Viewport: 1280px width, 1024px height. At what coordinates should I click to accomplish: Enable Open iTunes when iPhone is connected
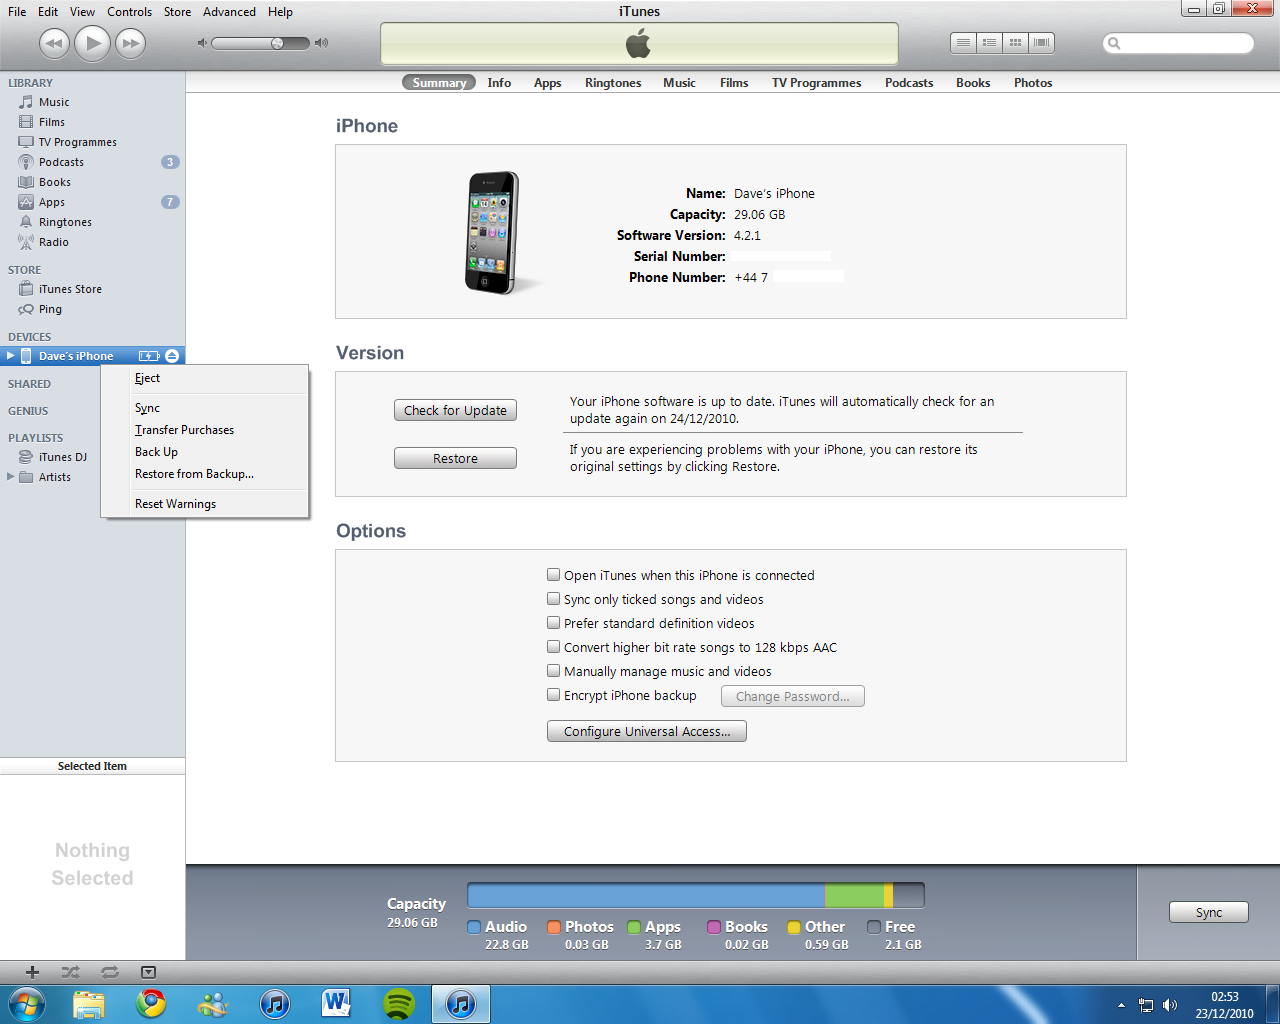553,575
